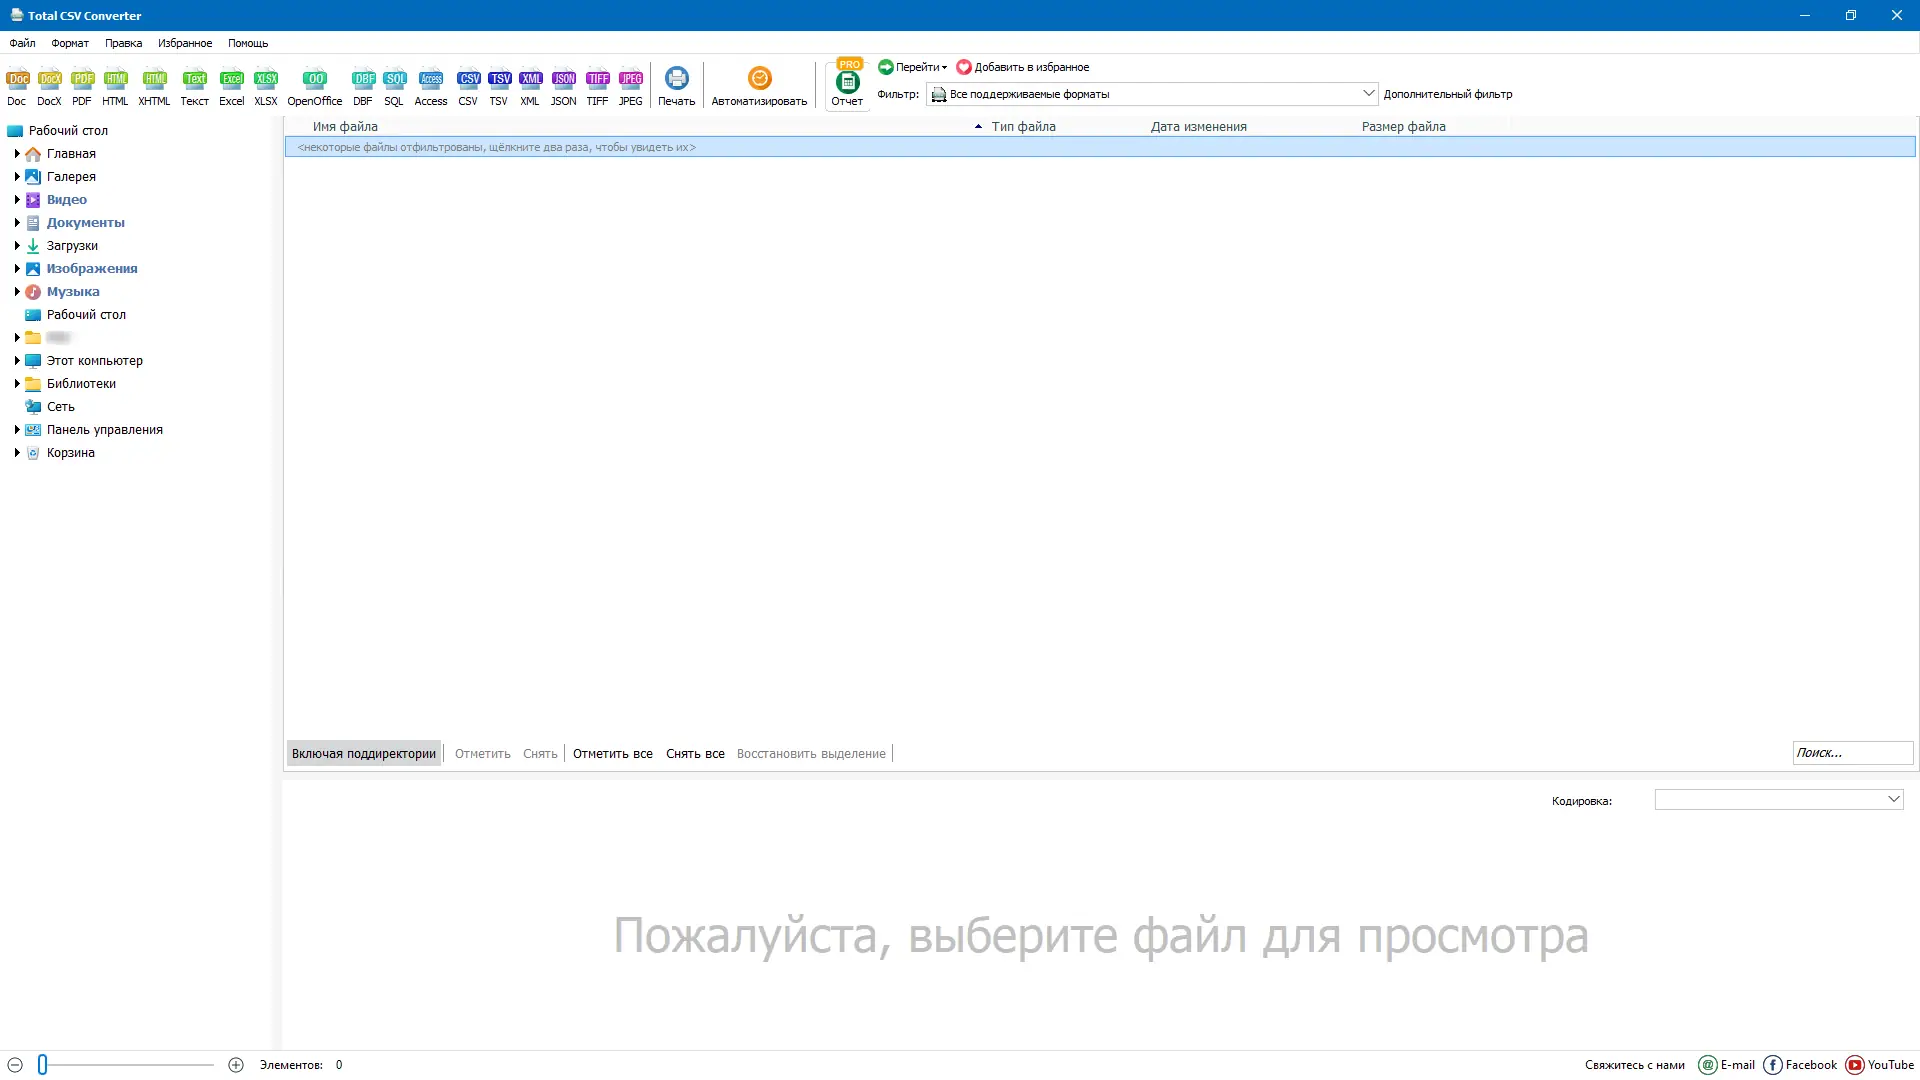The image size is (1920, 1080).
Task: Zoom in using the plus button
Action: [236, 1065]
